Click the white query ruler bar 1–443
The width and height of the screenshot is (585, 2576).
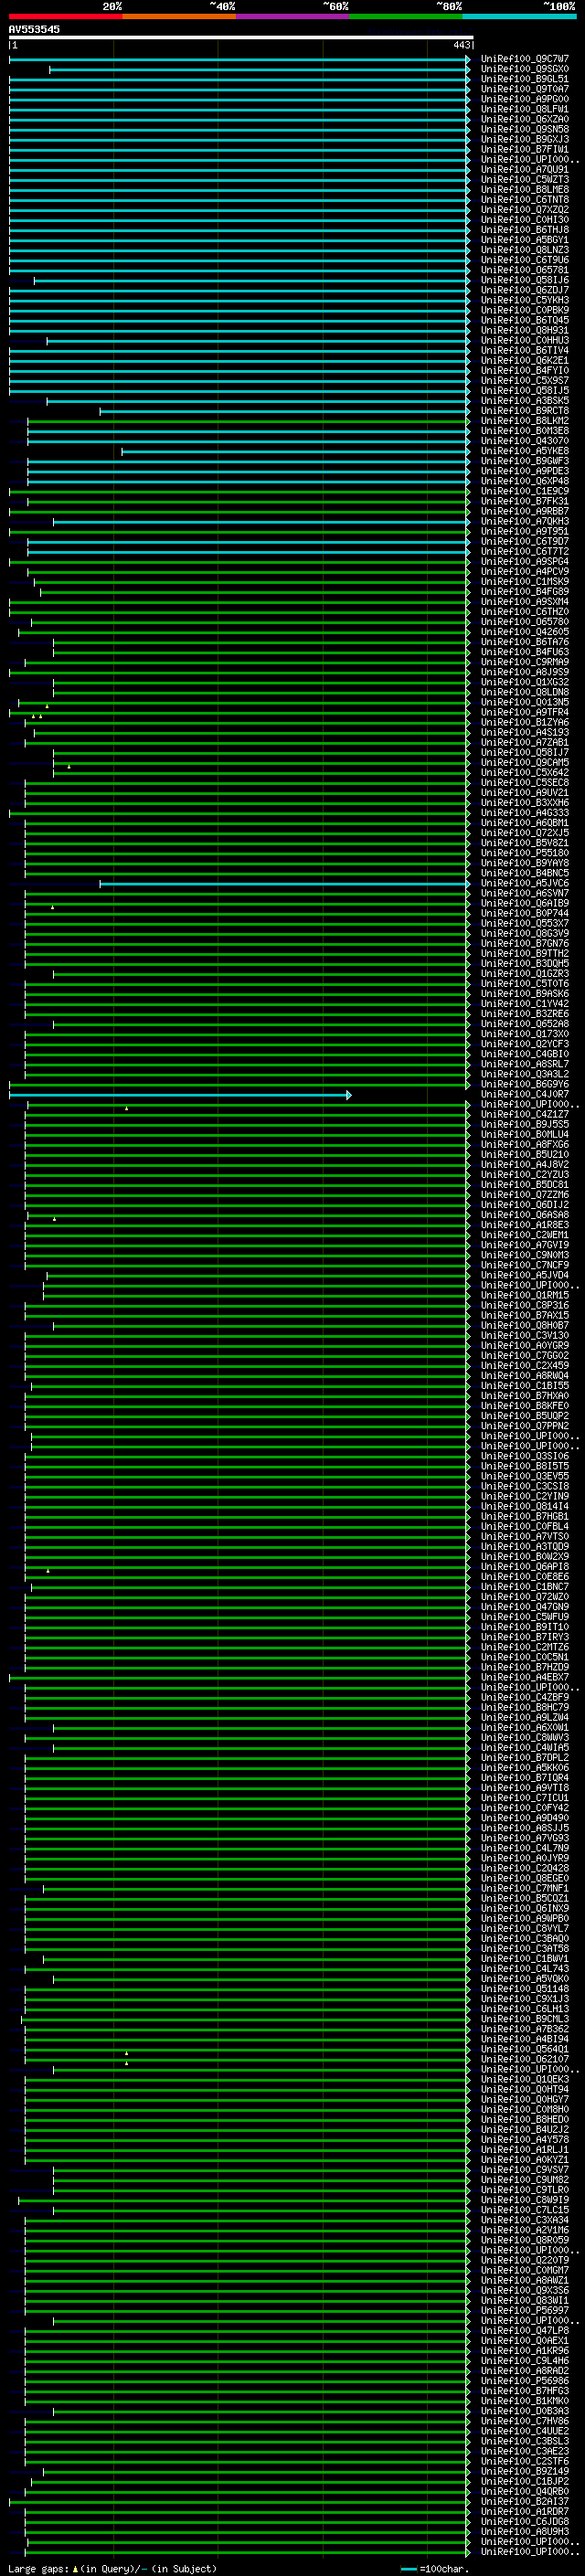[241, 38]
